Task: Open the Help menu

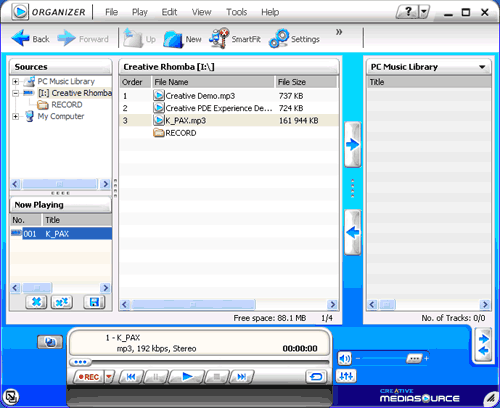Action: pos(270,12)
